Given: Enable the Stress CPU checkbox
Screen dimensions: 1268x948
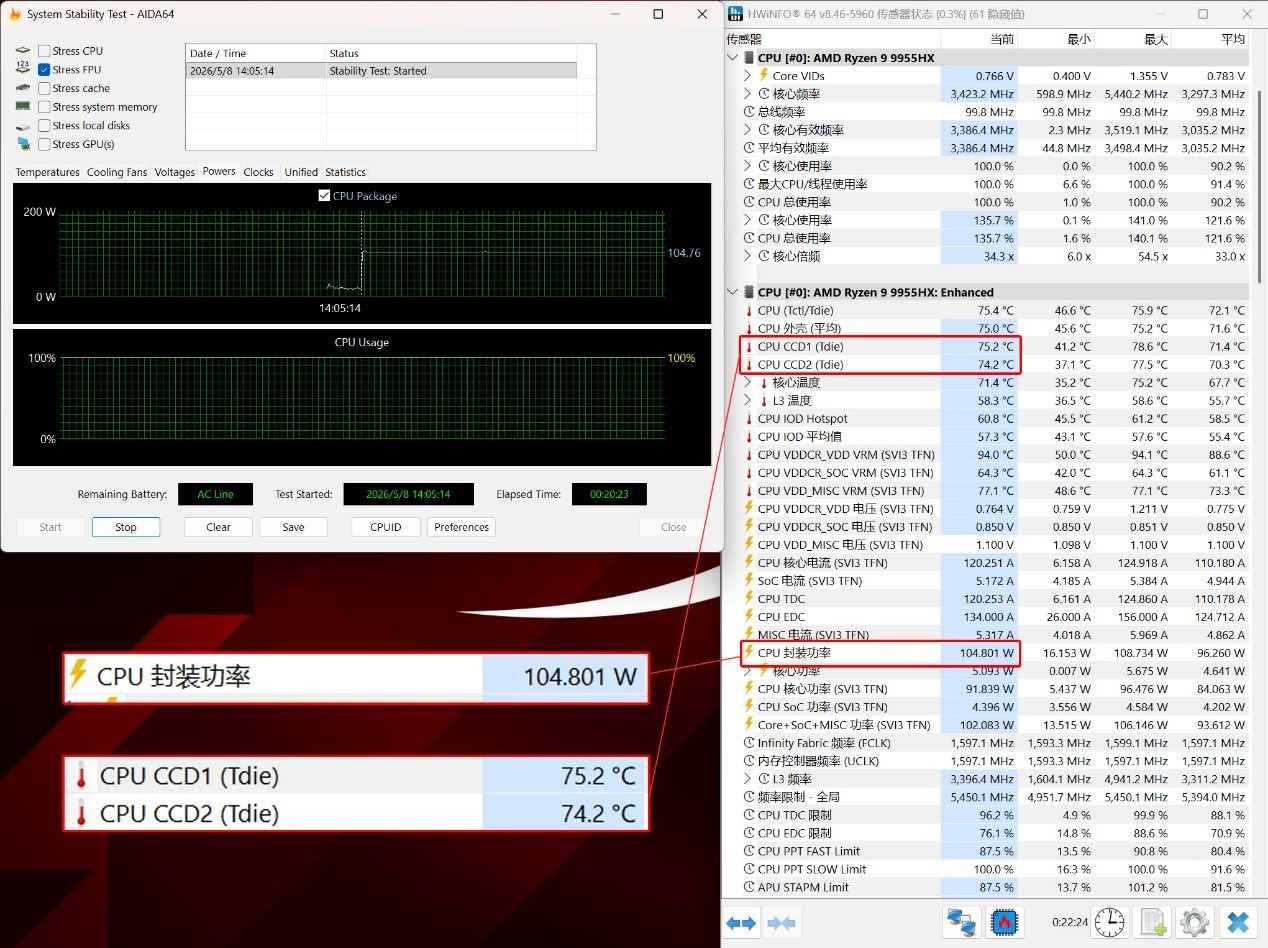Looking at the screenshot, I should (x=44, y=51).
